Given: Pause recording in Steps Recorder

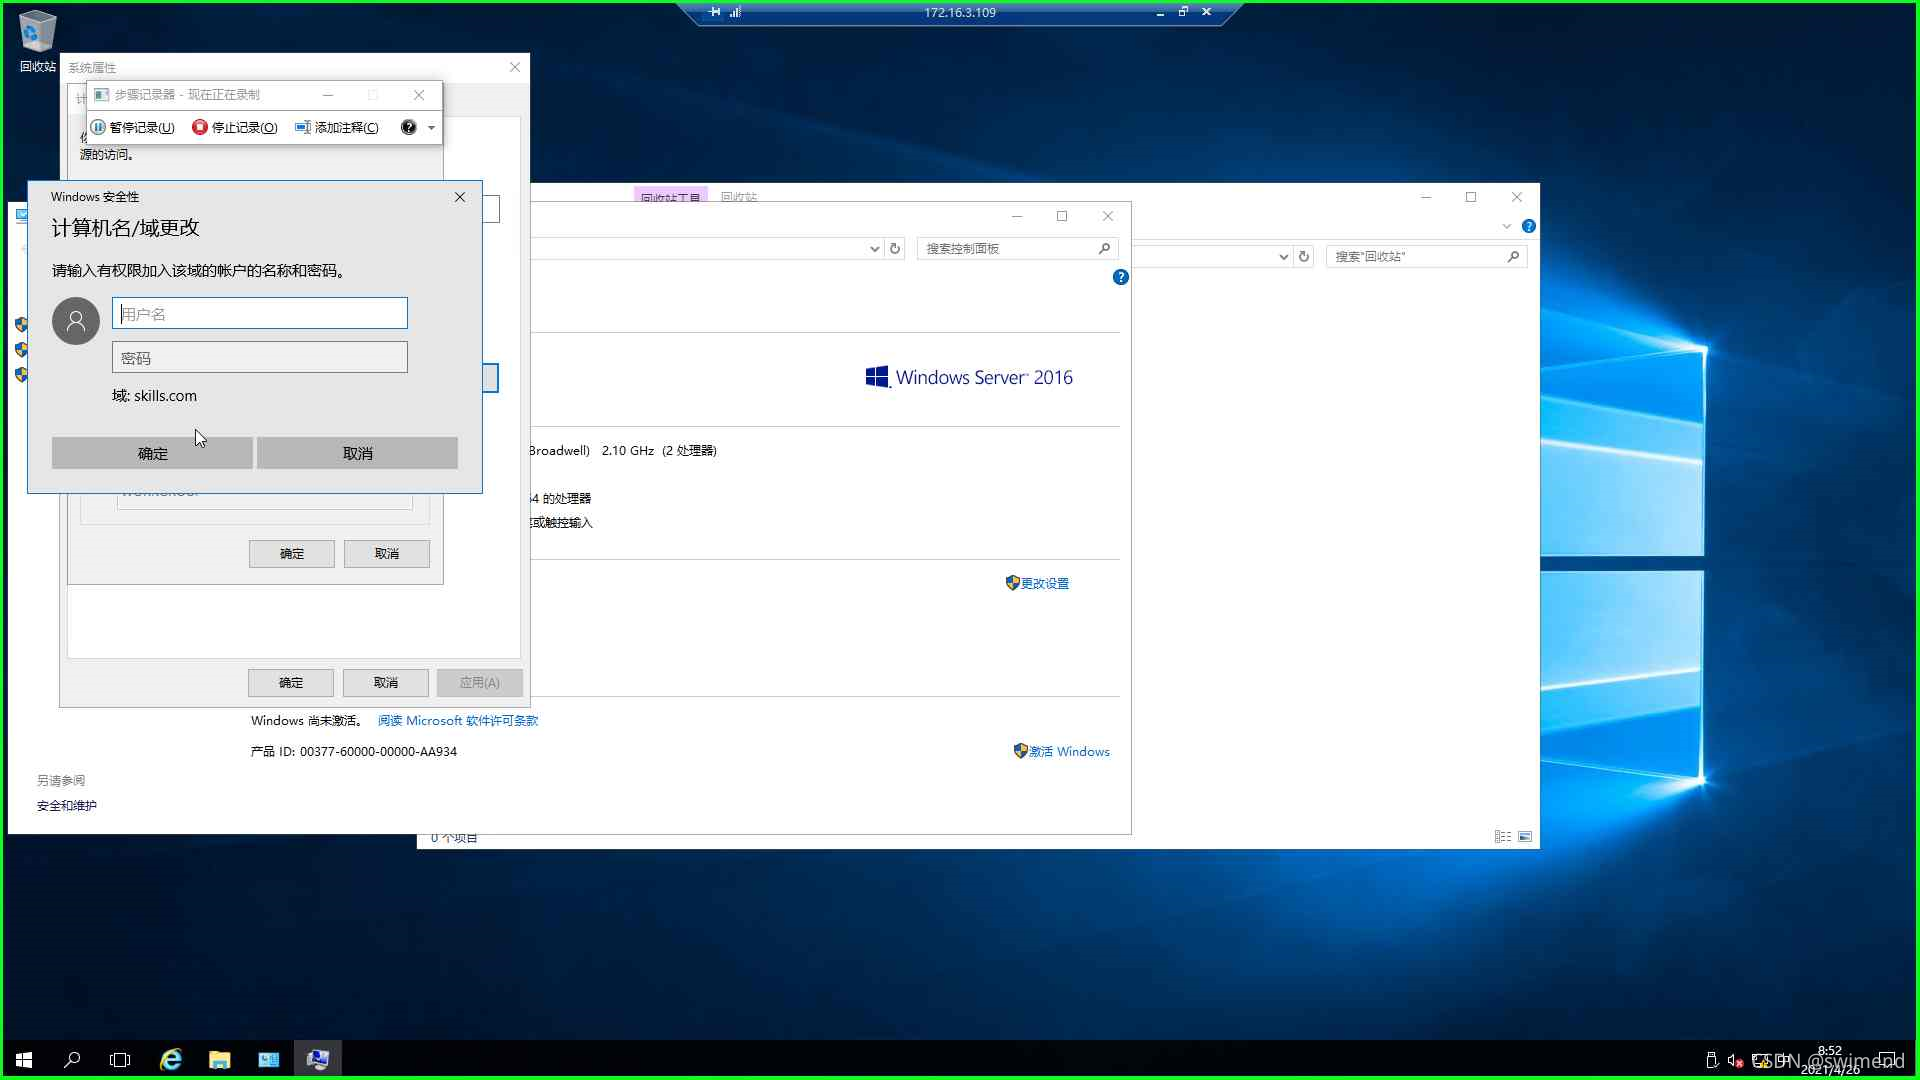Looking at the screenshot, I should coord(133,127).
